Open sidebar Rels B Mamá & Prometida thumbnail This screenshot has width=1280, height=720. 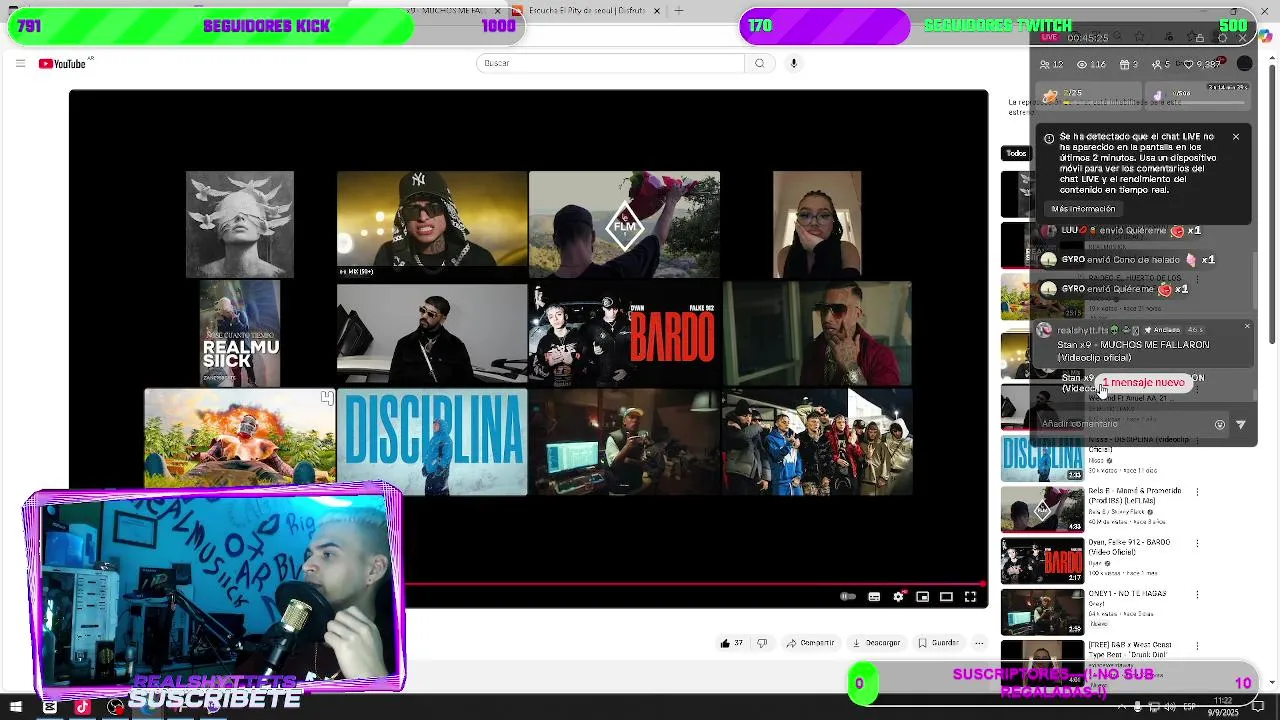(1042, 510)
